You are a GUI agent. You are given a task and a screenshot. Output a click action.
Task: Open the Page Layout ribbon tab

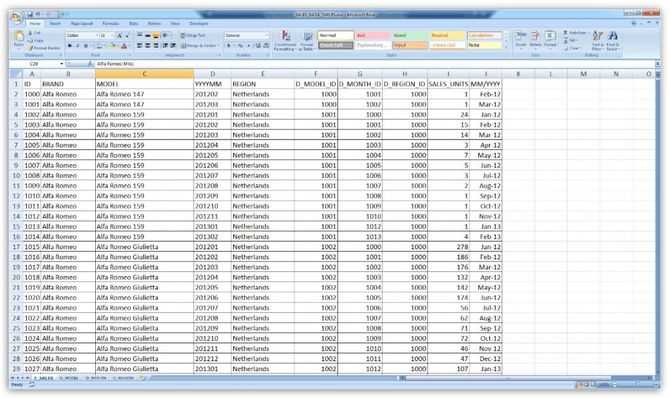(x=81, y=24)
